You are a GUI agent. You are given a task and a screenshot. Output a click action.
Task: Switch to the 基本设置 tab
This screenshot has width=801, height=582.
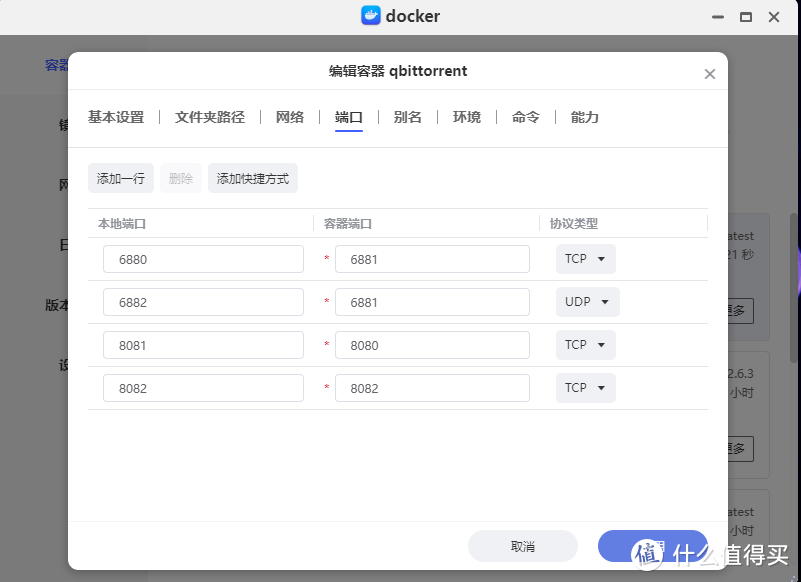pyautogui.click(x=114, y=117)
